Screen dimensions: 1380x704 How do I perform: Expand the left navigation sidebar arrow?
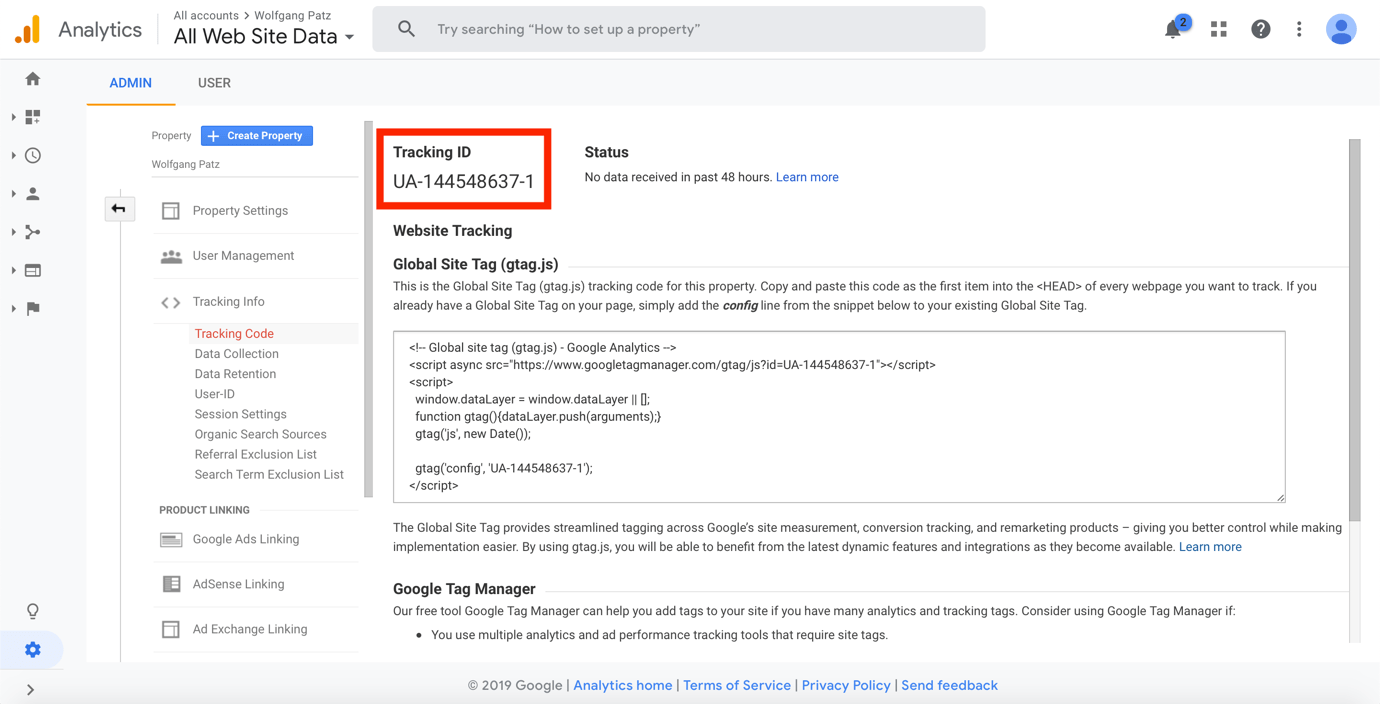[x=30, y=690]
